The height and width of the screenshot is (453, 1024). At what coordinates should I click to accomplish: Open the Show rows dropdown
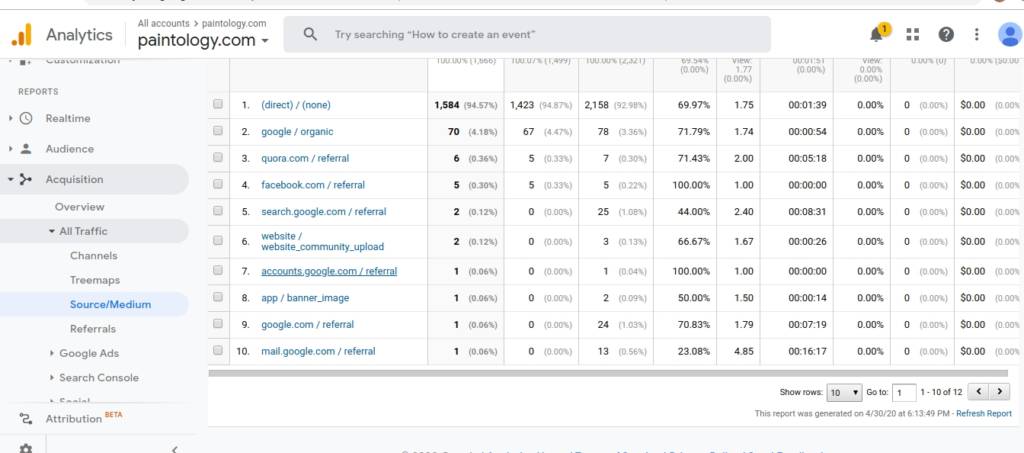[844, 393]
